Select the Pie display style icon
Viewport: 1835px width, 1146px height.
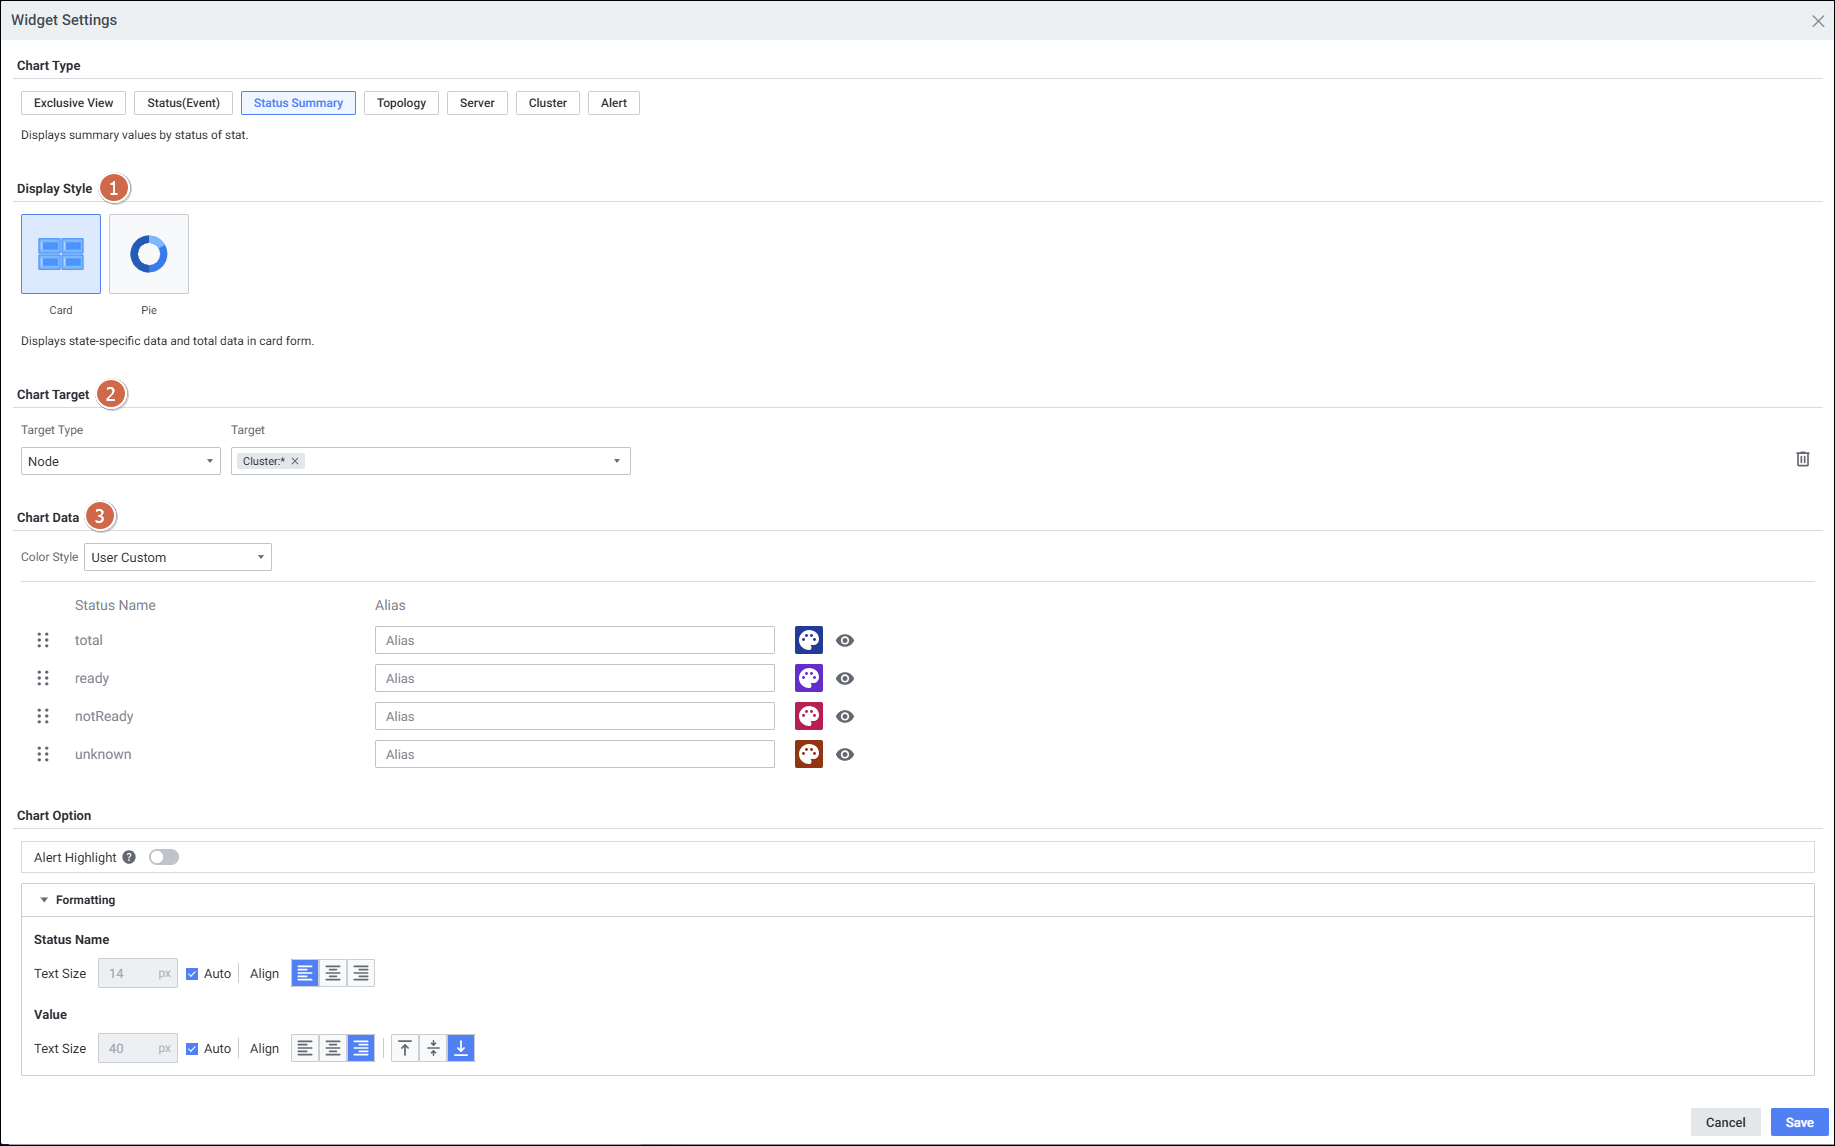coord(149,254)
